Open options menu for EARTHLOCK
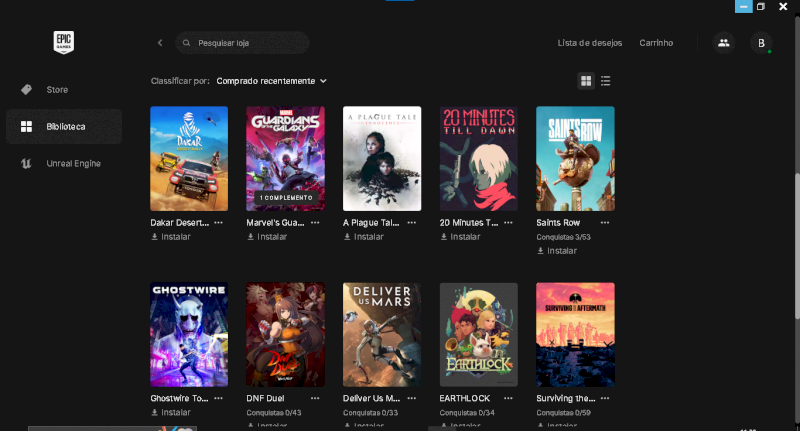The image size is (800, 431). (508, 398)
